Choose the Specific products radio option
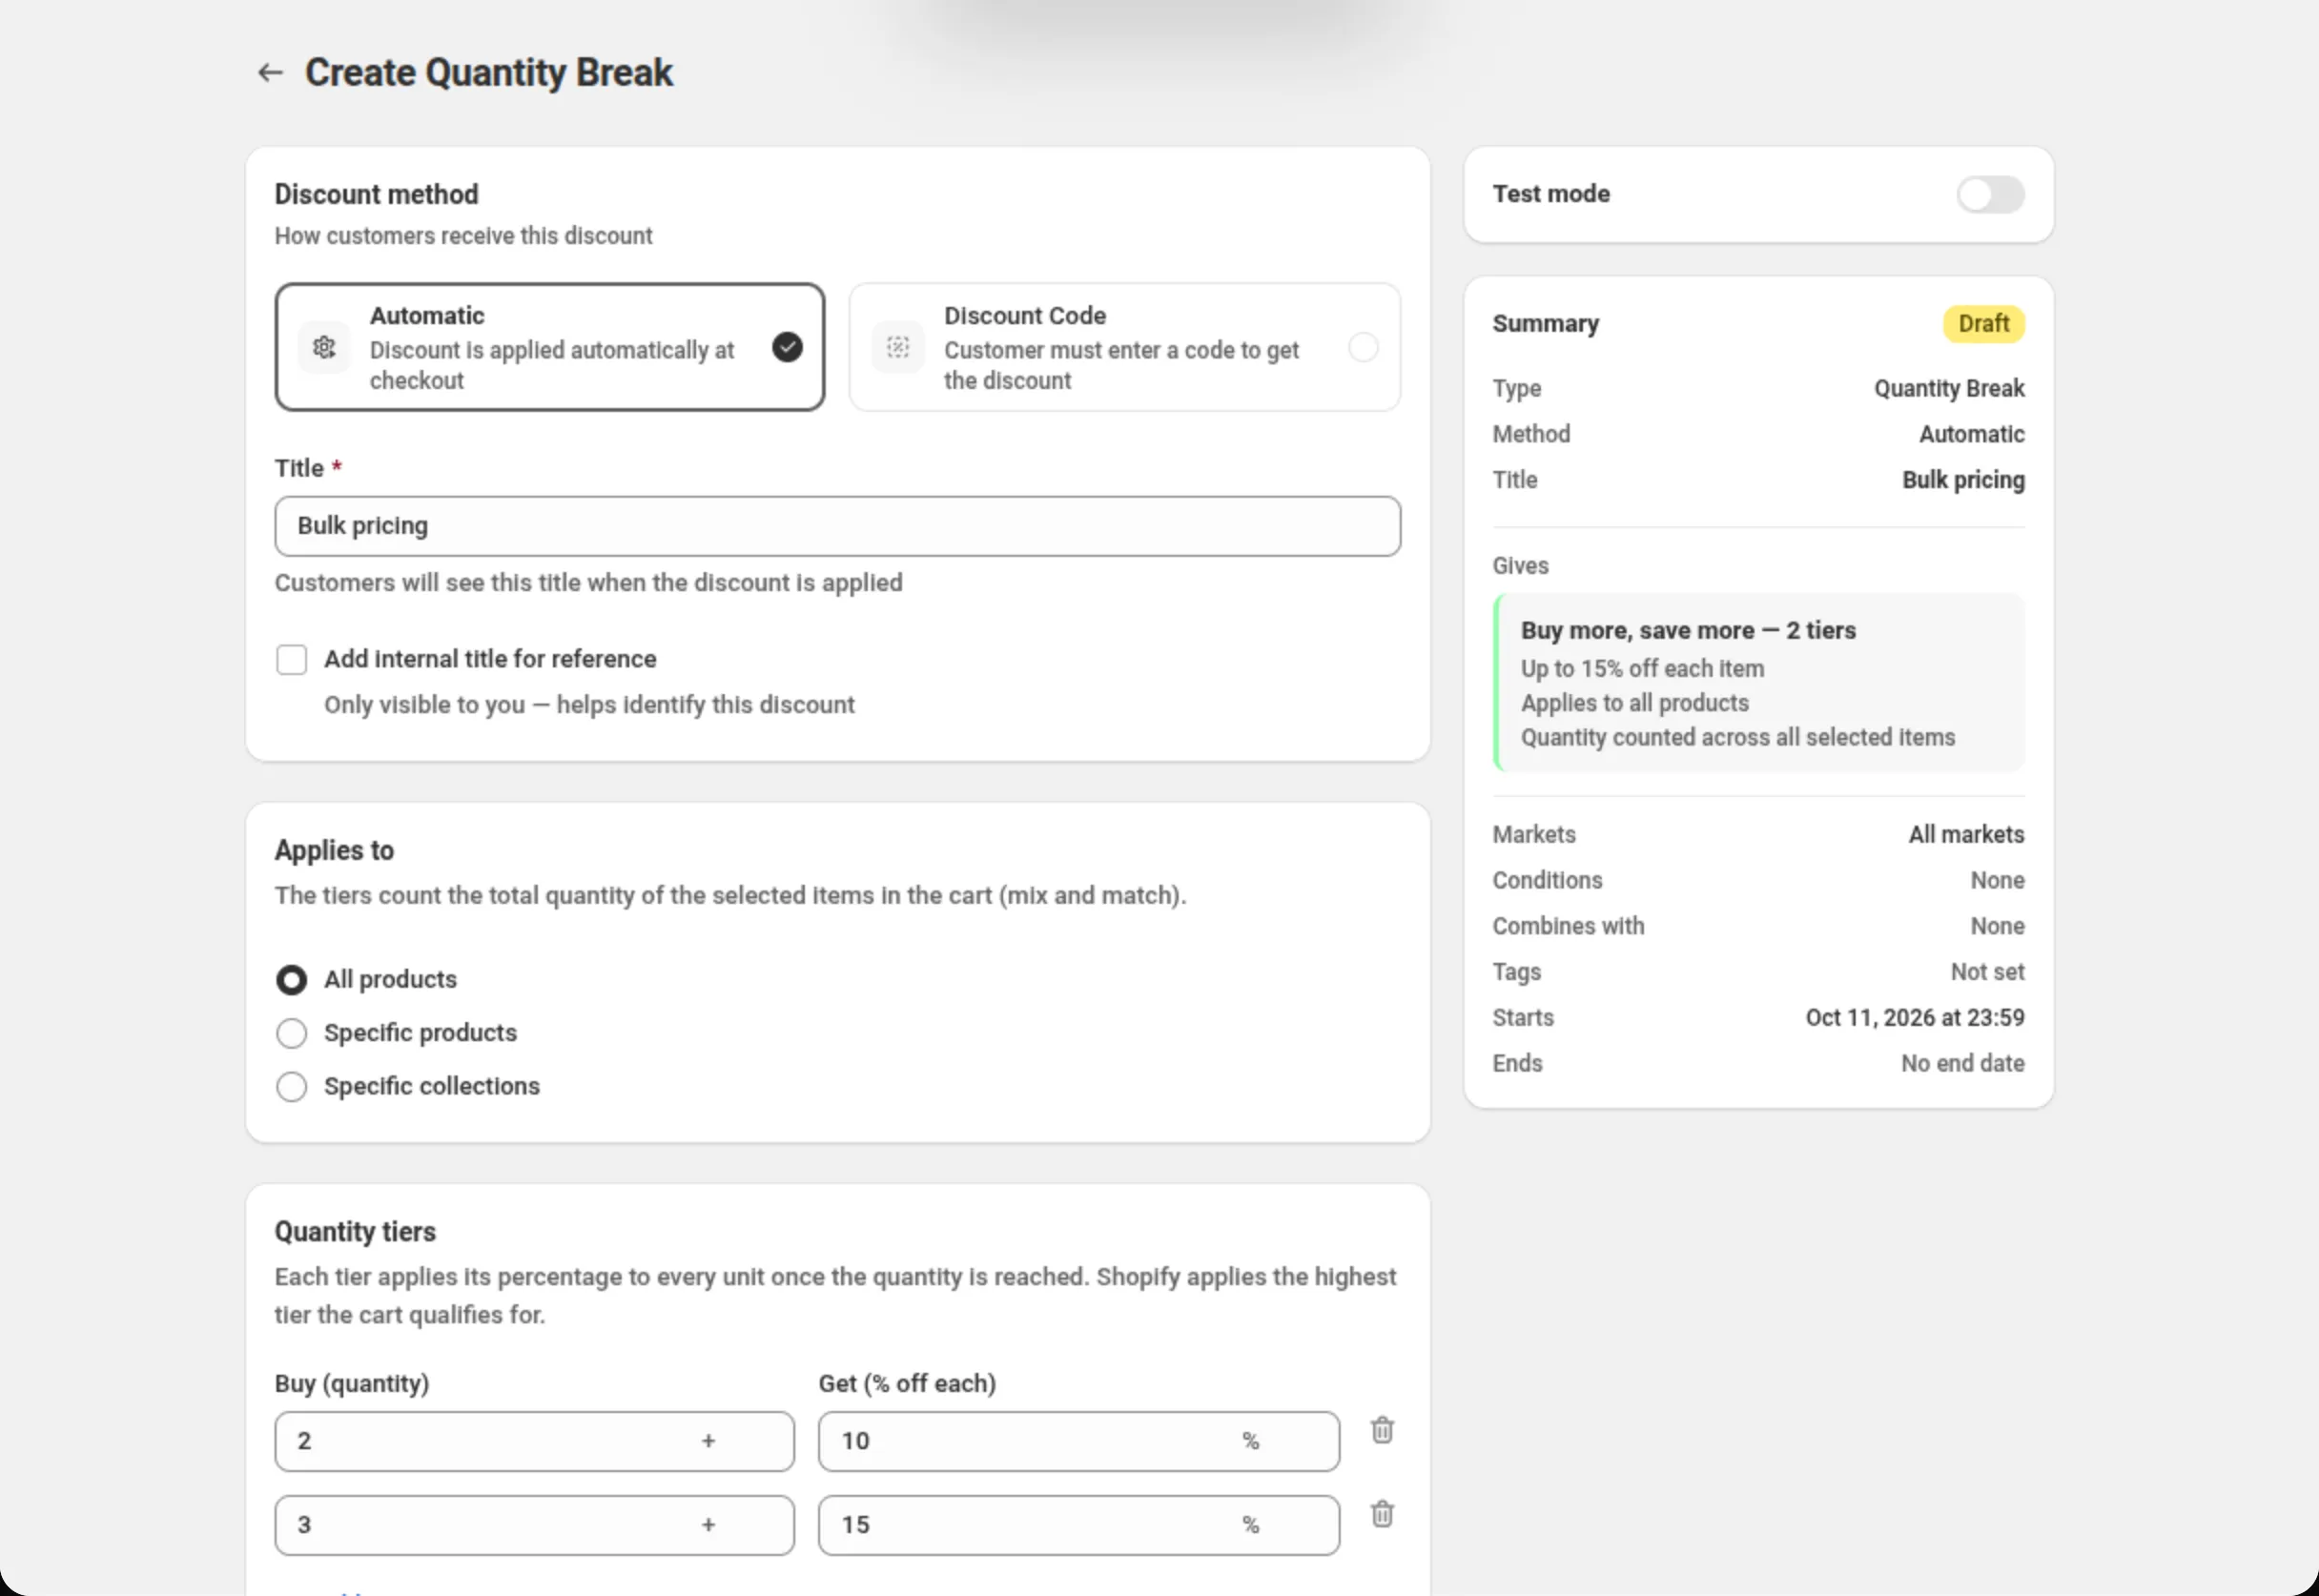 [292, 1033]
